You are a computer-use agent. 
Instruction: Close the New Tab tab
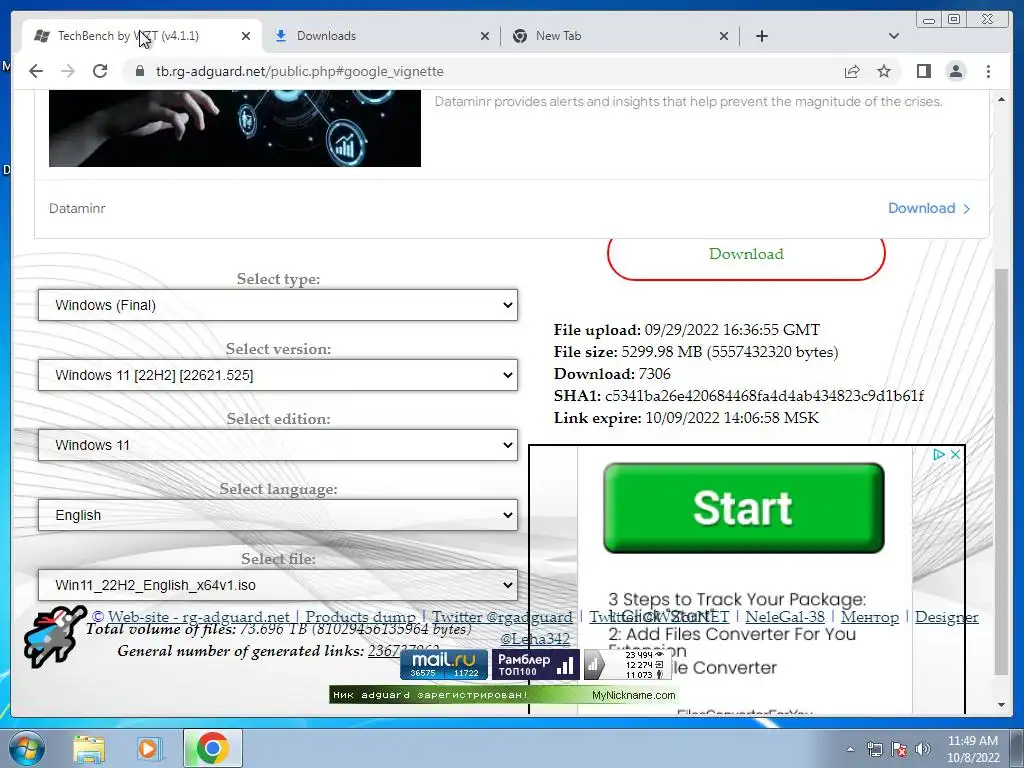[724, 36]
